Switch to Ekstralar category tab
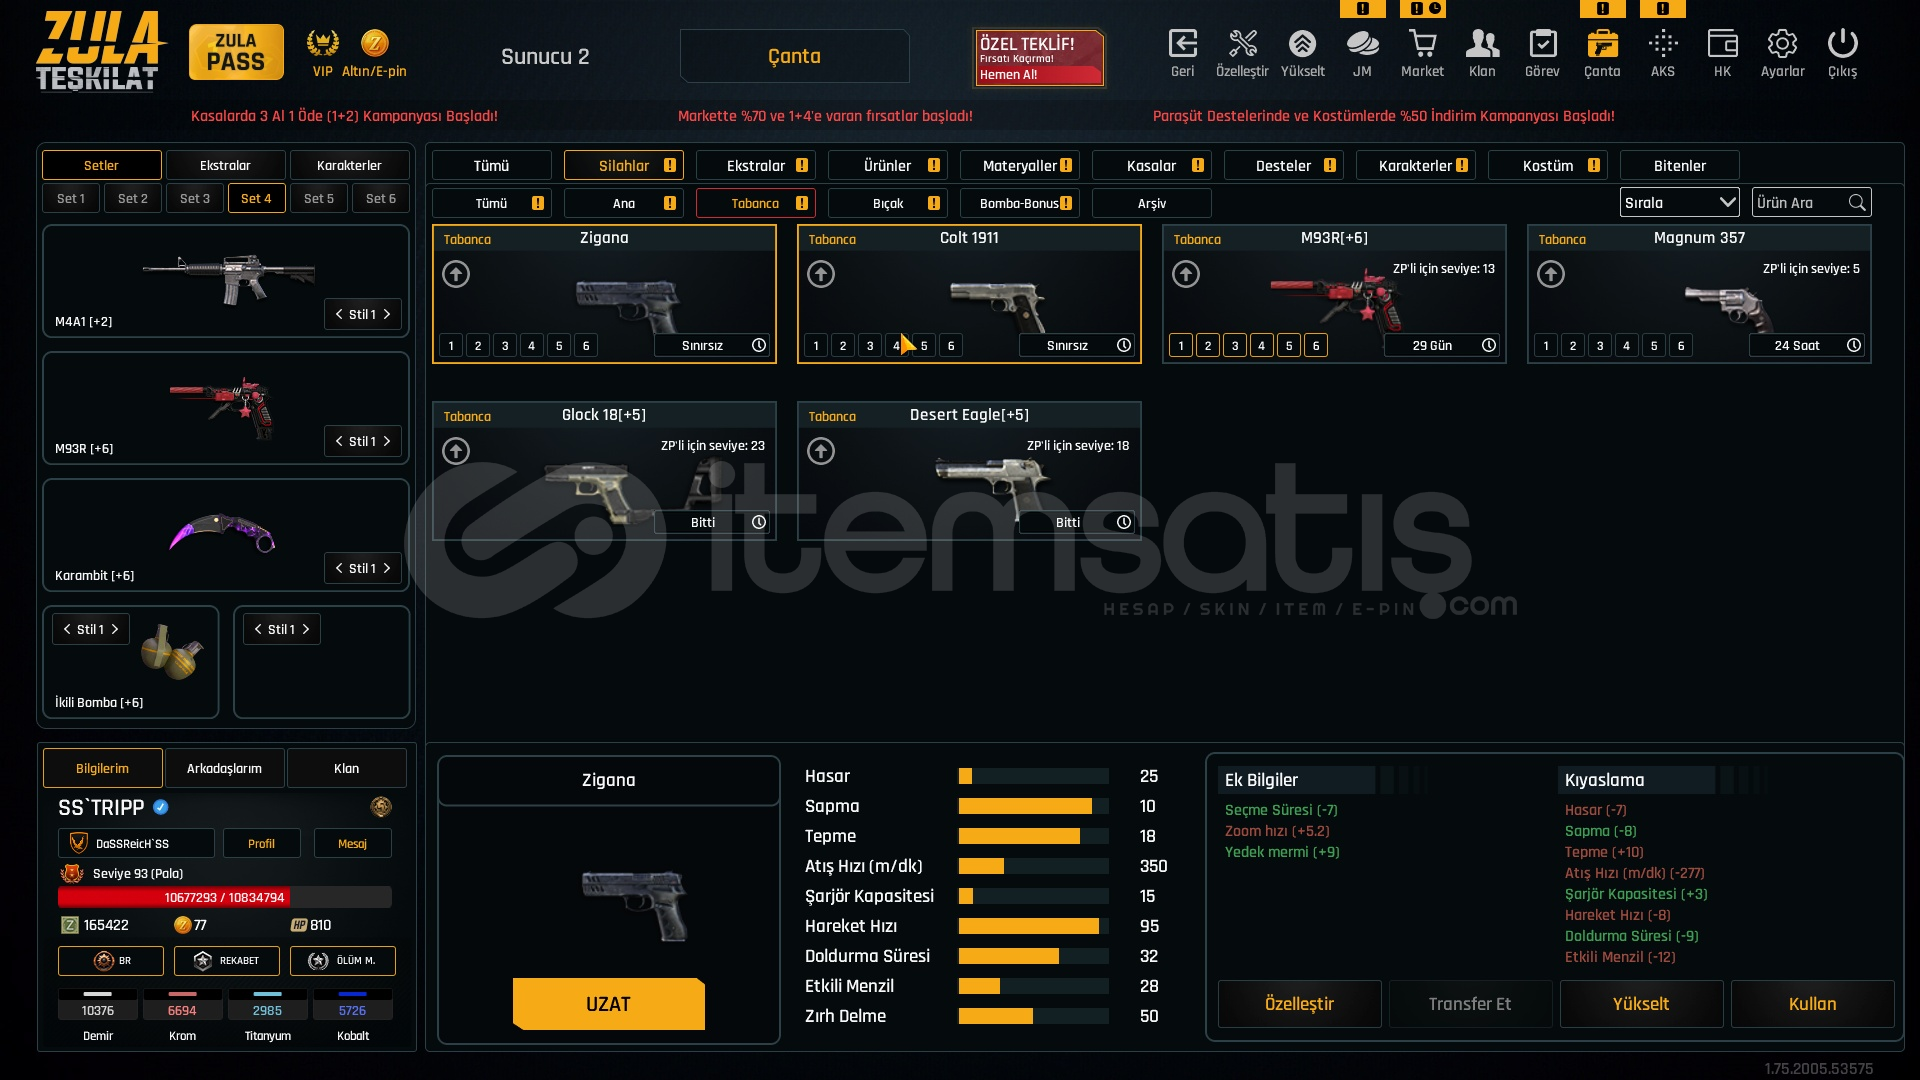 click(x=756, y=166)
